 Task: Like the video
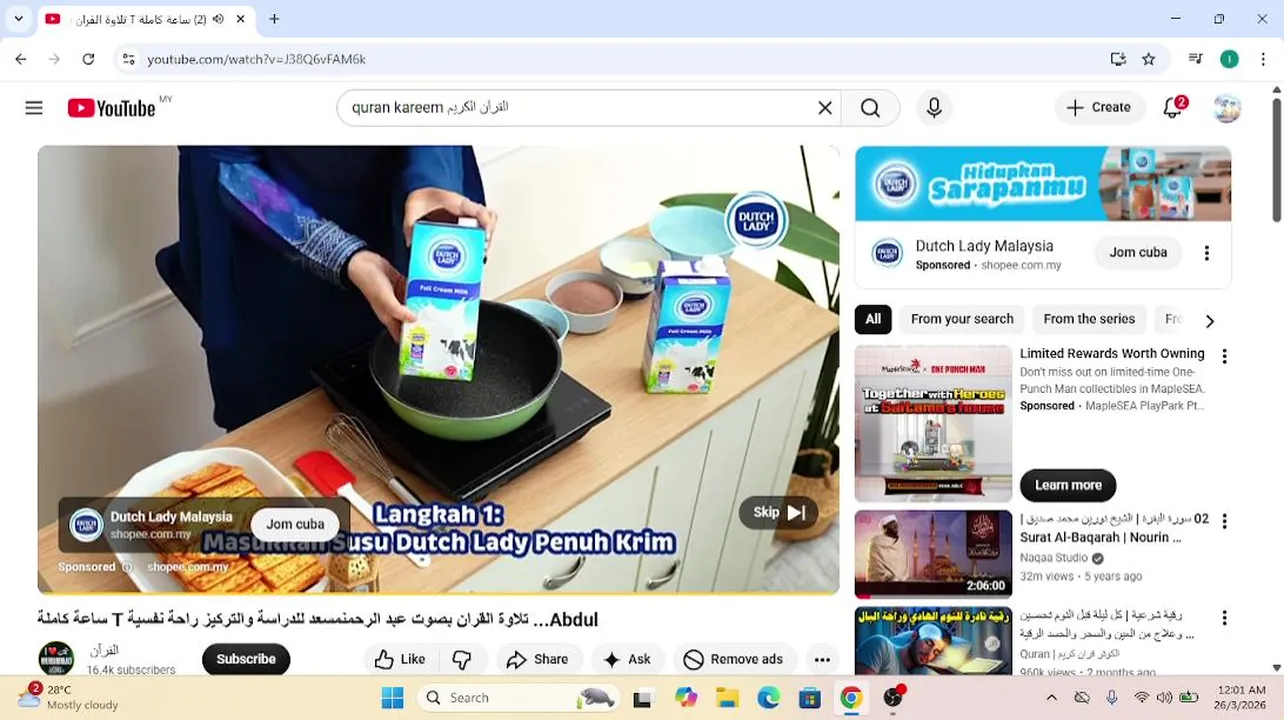click(x=400, y=659)
